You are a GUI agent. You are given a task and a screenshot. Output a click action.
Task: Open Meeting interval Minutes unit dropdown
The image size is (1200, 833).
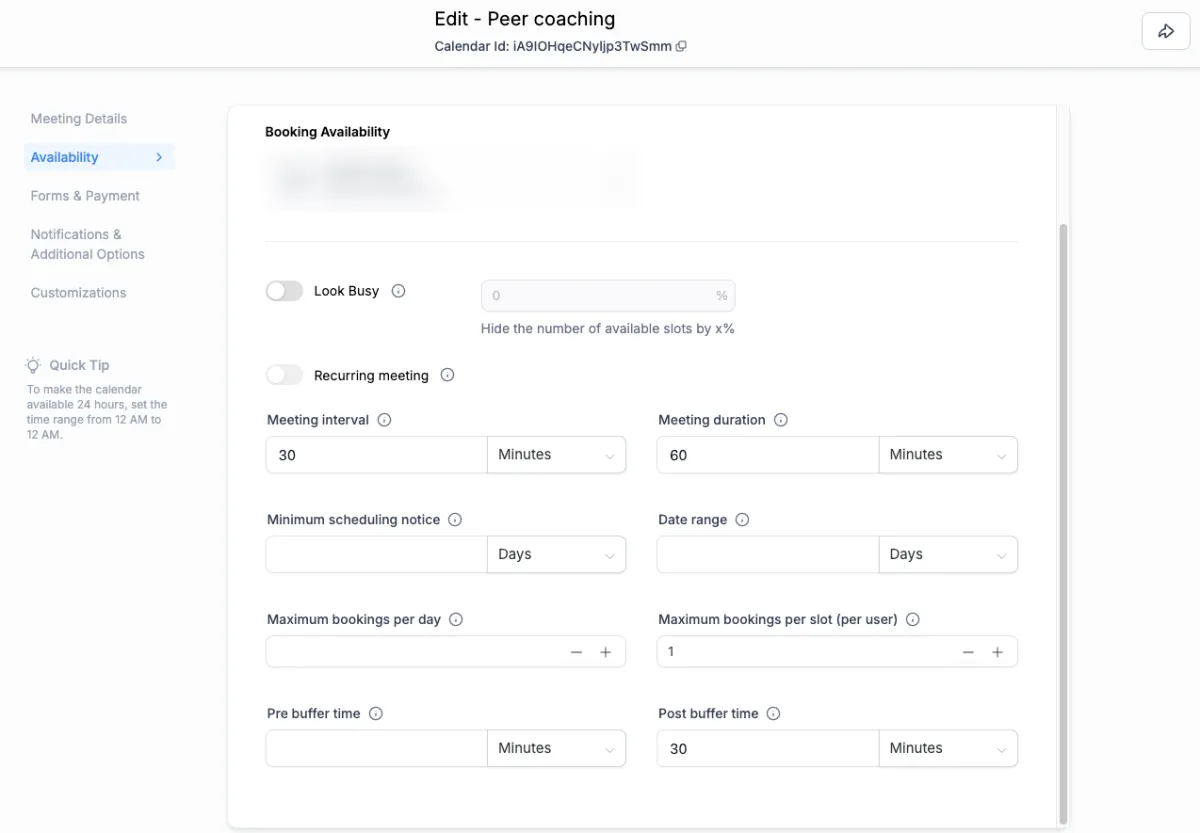pos(556,455)
